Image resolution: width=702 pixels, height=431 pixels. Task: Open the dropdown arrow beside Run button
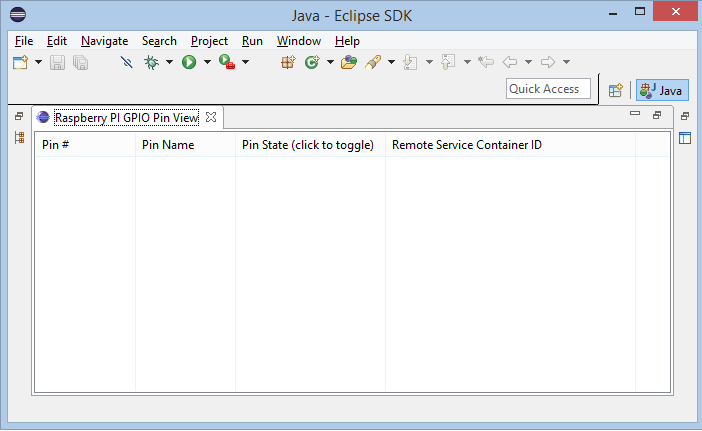(207, 62)
